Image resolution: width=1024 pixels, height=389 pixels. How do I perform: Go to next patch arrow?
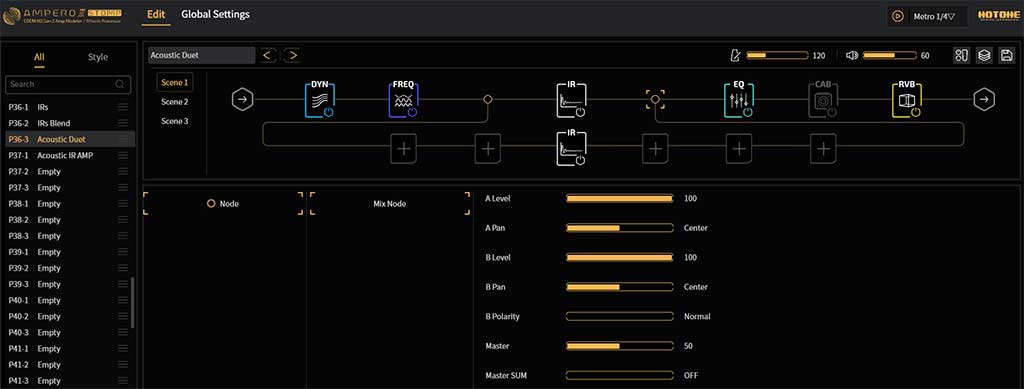click(293, 55)
